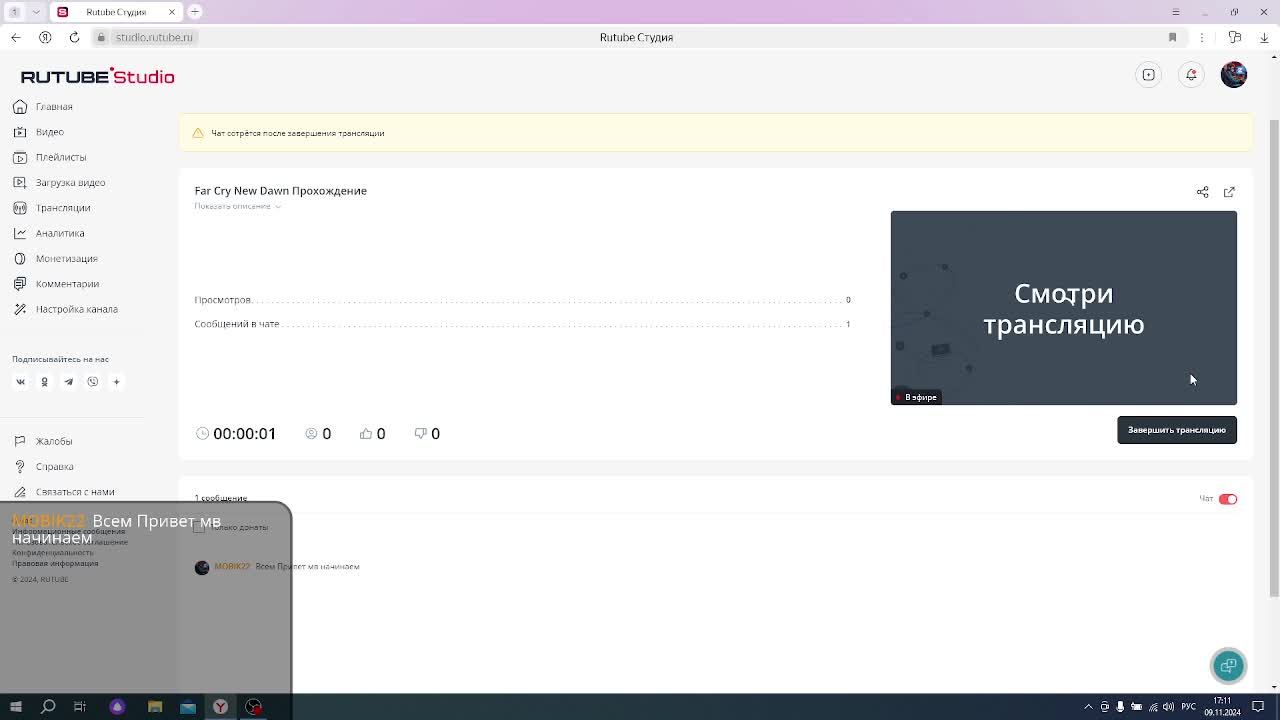Open File Explorer from taskbar
The image size is (1280, 720).
[155, 707]
